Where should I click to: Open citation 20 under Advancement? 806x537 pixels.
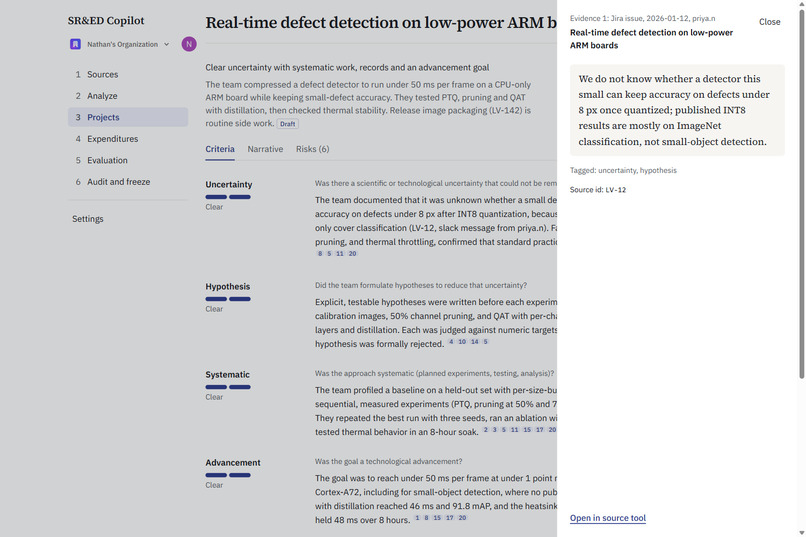coord(462,517)
